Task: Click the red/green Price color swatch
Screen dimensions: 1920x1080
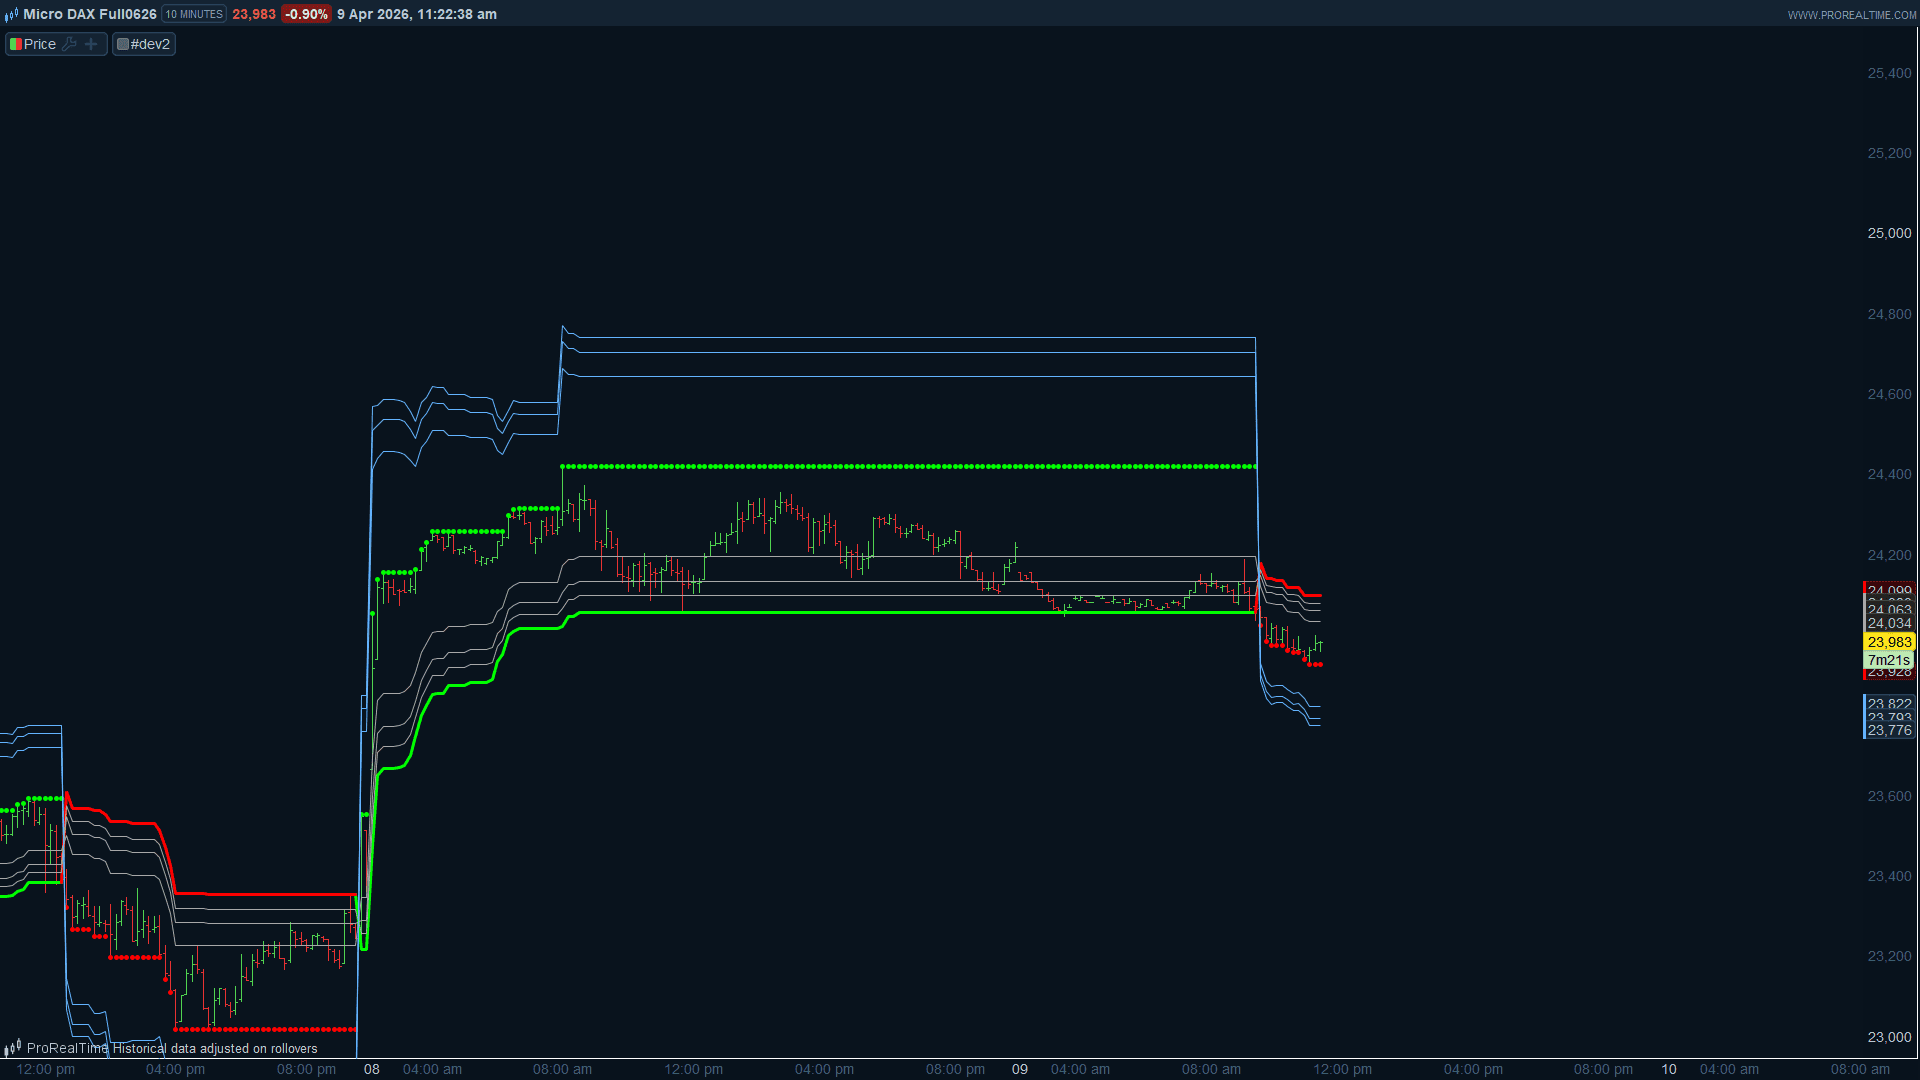Action: (x=16, y=44)
